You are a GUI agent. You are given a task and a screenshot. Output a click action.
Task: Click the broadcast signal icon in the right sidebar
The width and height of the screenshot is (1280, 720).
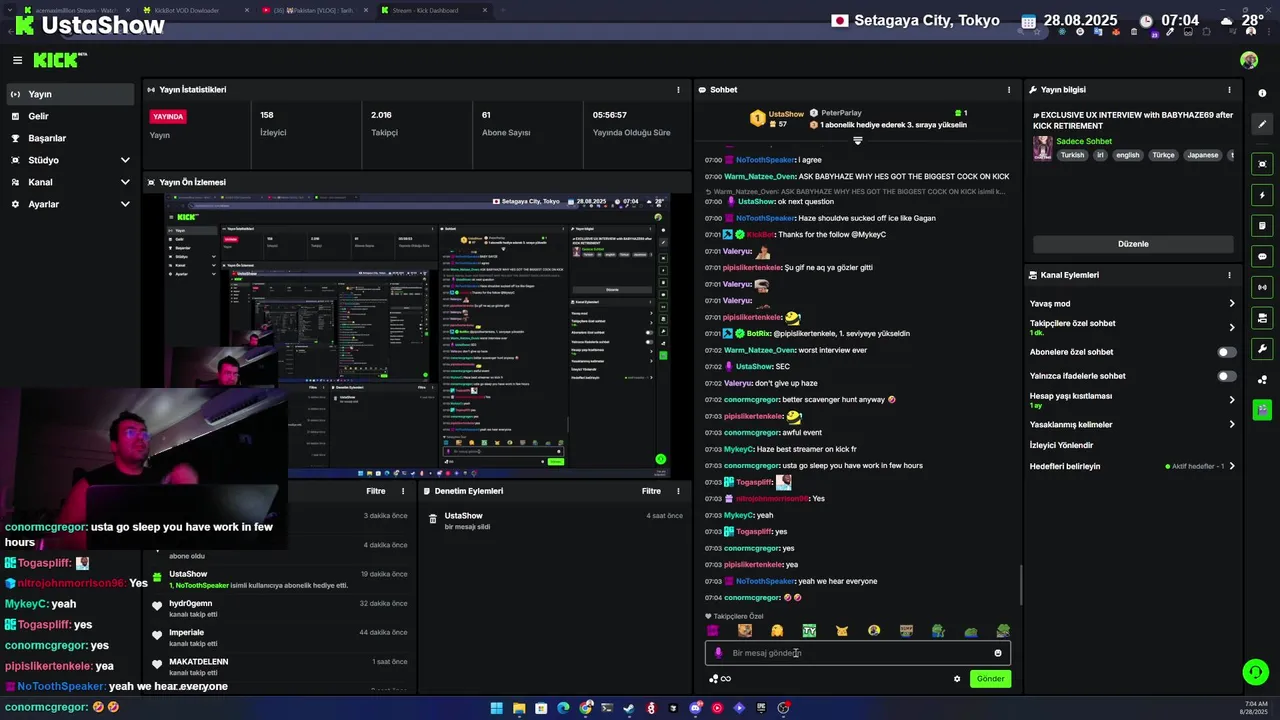[x=1262, y=287]
